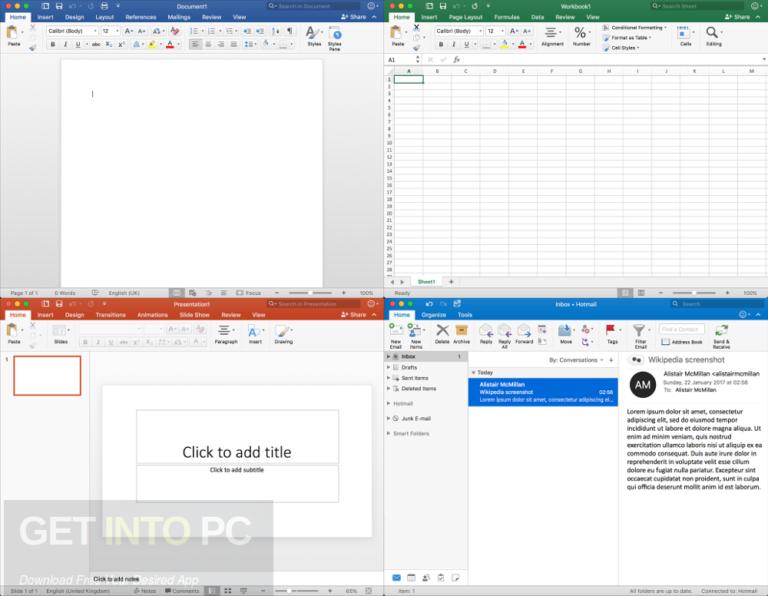Align text left in Word
768x596 pixels.
click(195, 45)
